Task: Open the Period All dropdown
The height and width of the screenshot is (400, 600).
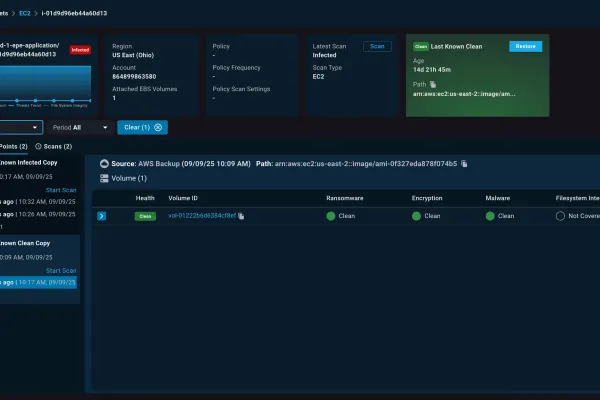Action: point(80,127)
